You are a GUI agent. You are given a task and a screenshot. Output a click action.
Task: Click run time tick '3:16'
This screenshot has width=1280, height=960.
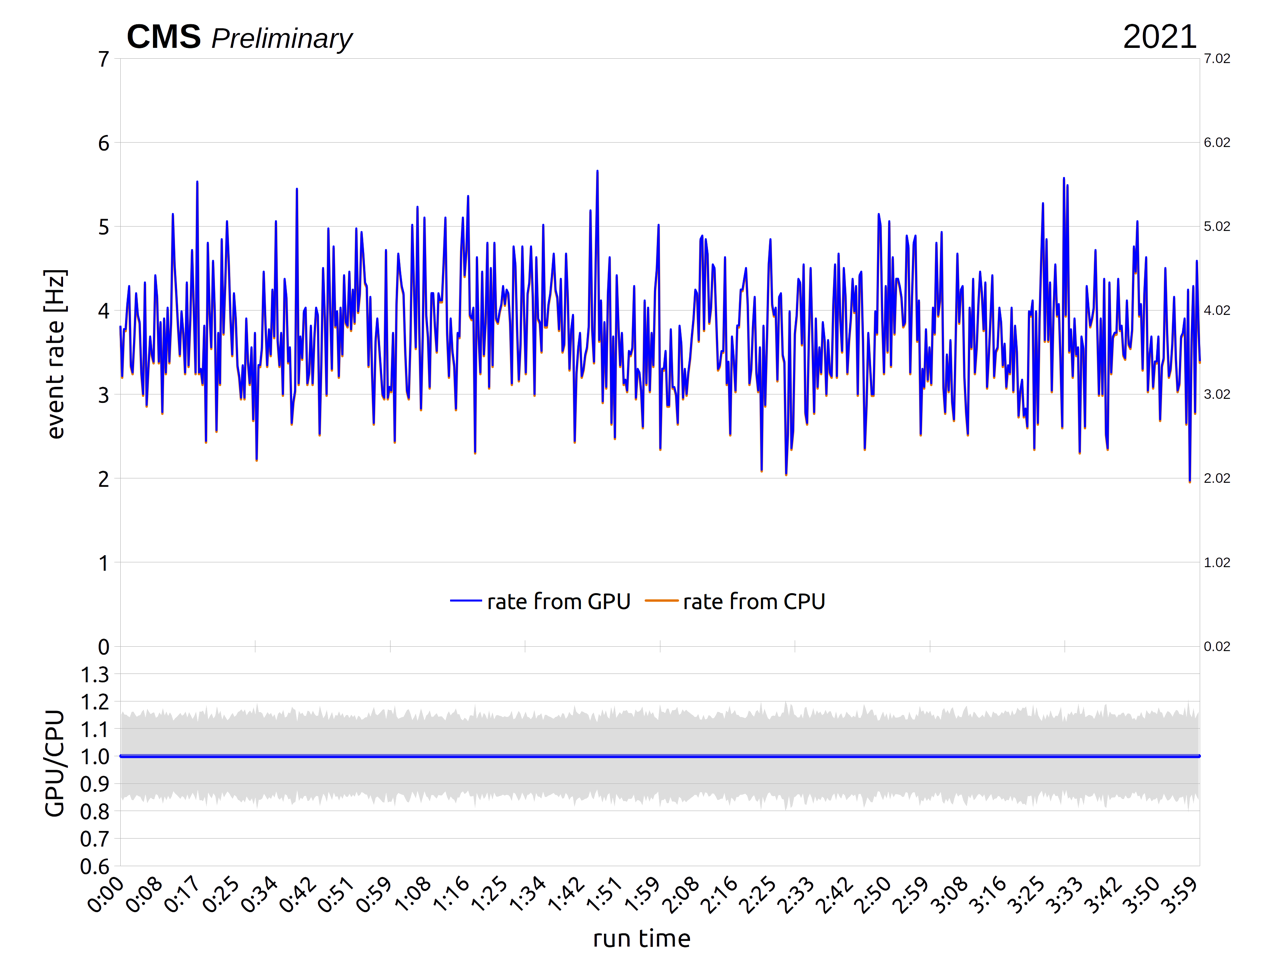pos(992,895)
